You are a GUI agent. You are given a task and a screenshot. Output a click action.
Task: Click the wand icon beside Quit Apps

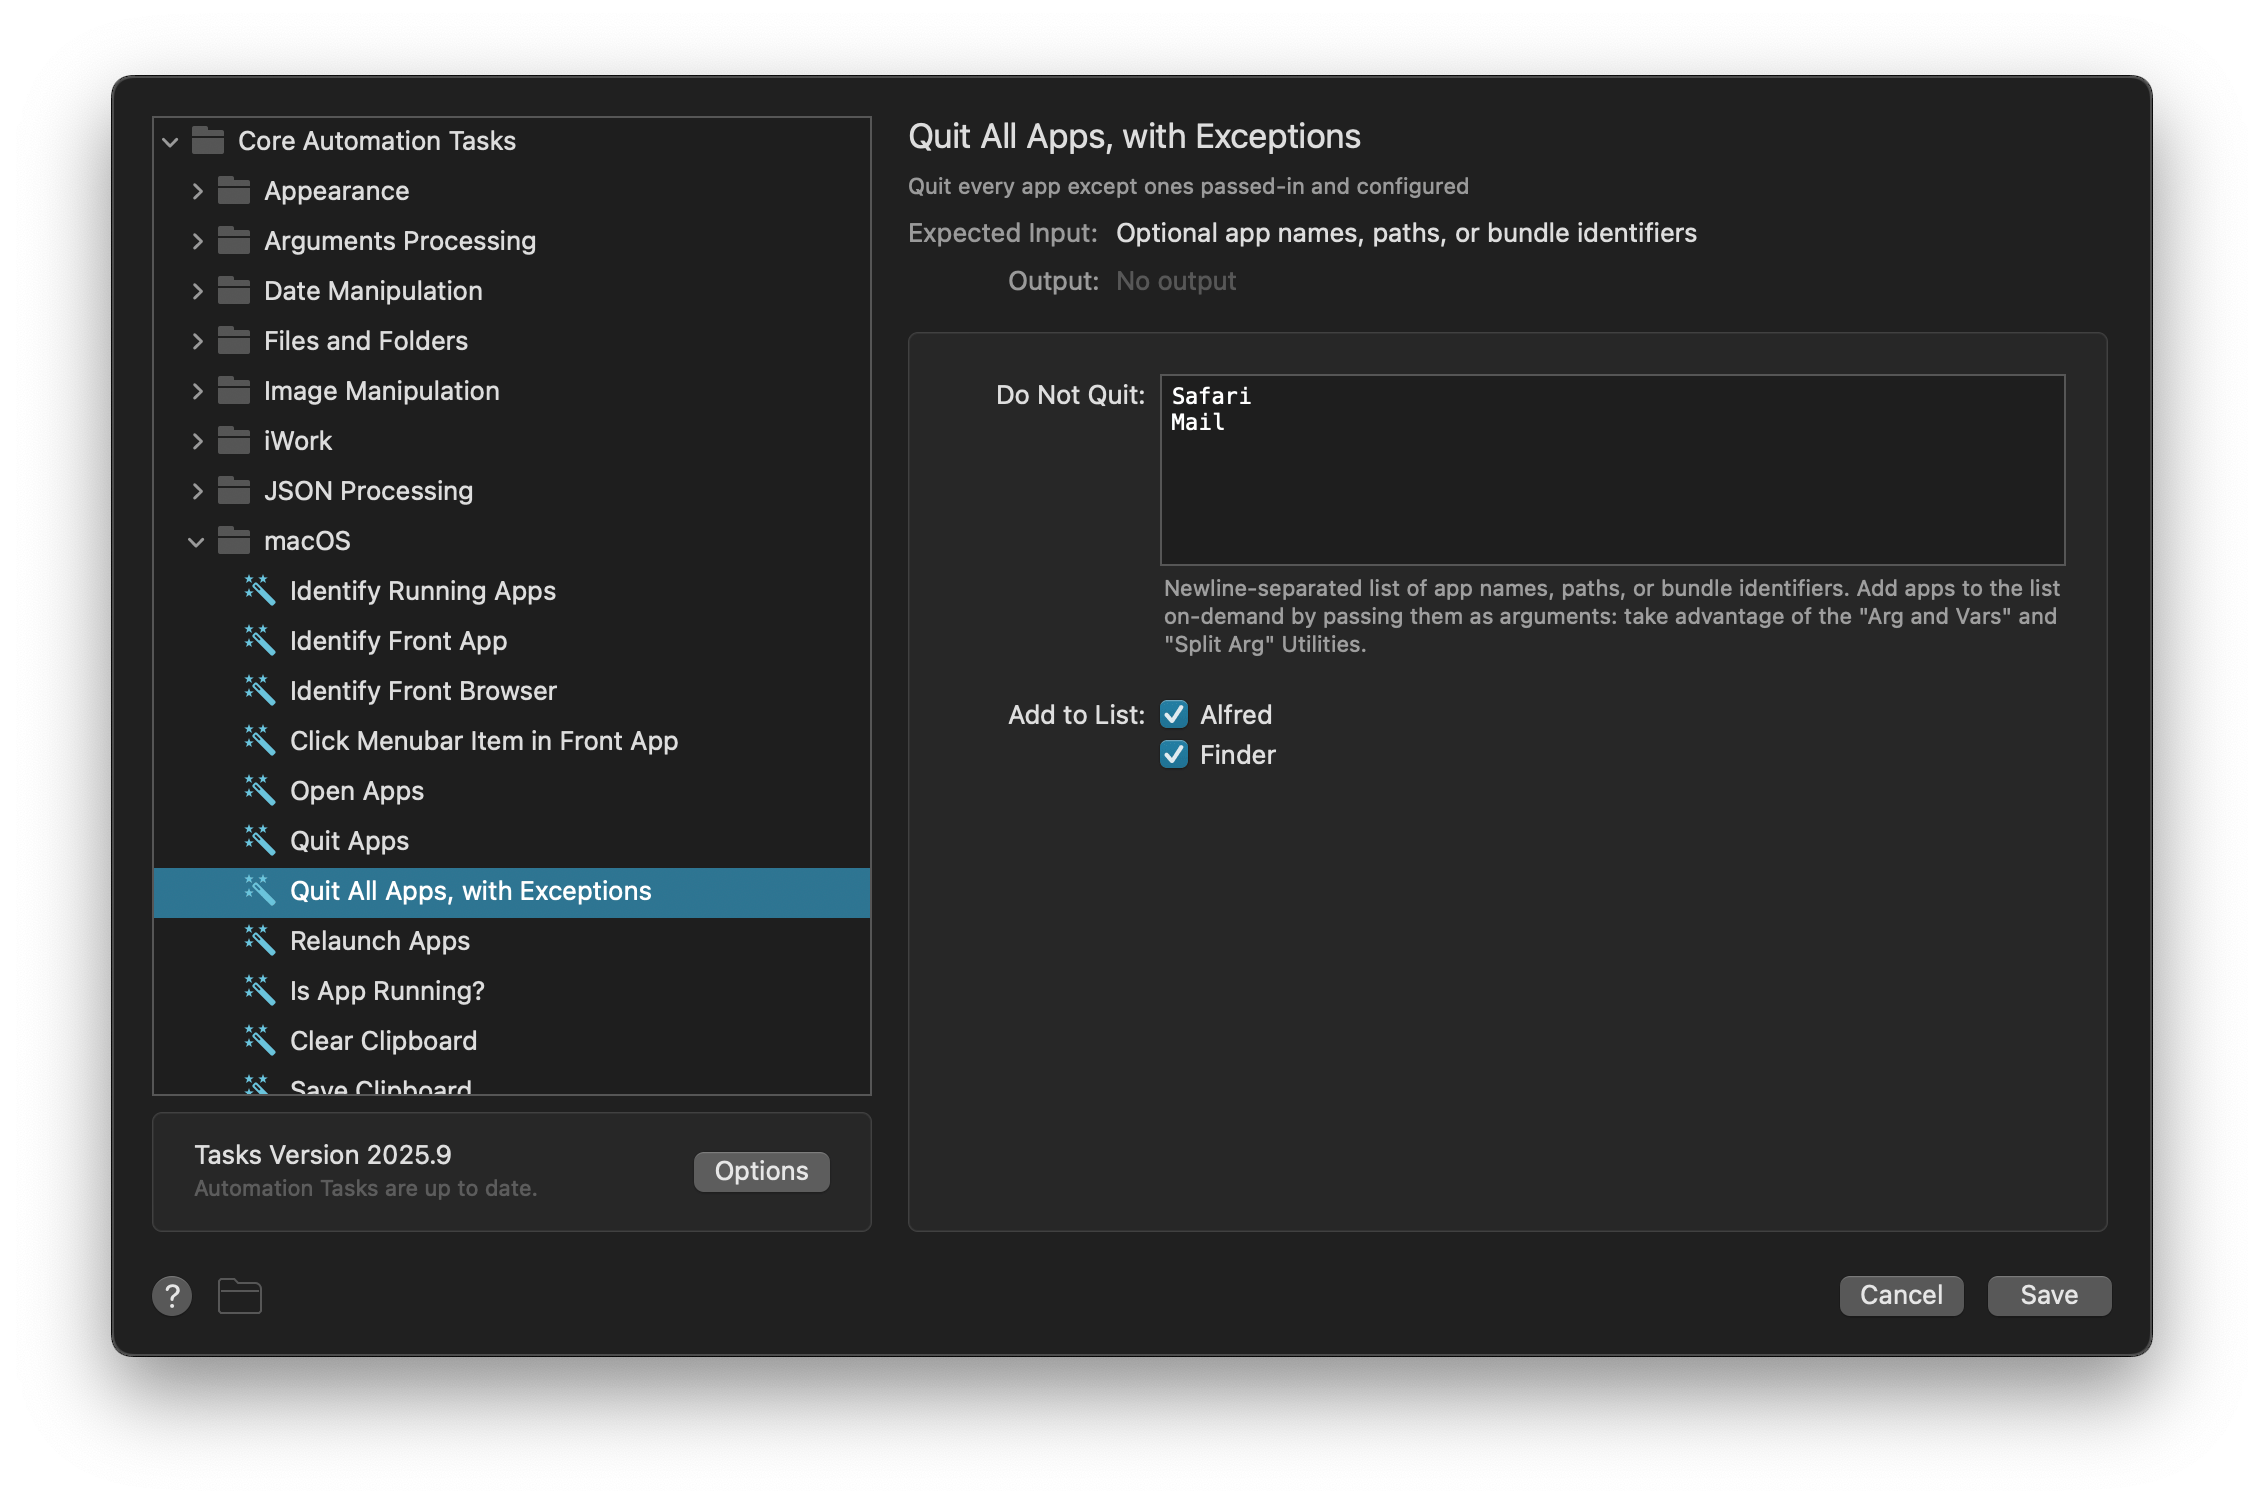tap(260, 840)
